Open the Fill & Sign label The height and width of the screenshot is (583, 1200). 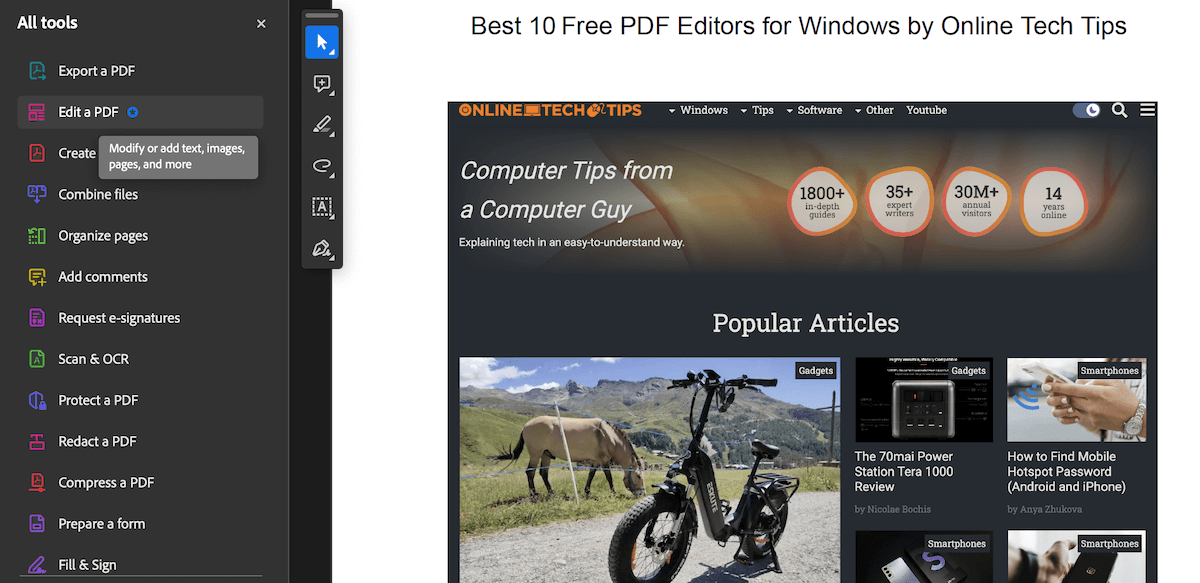87,565
